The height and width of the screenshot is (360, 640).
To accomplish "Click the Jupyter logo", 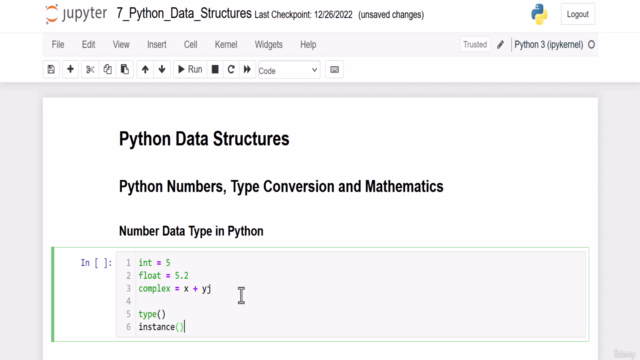I will [x=76, y=14].
